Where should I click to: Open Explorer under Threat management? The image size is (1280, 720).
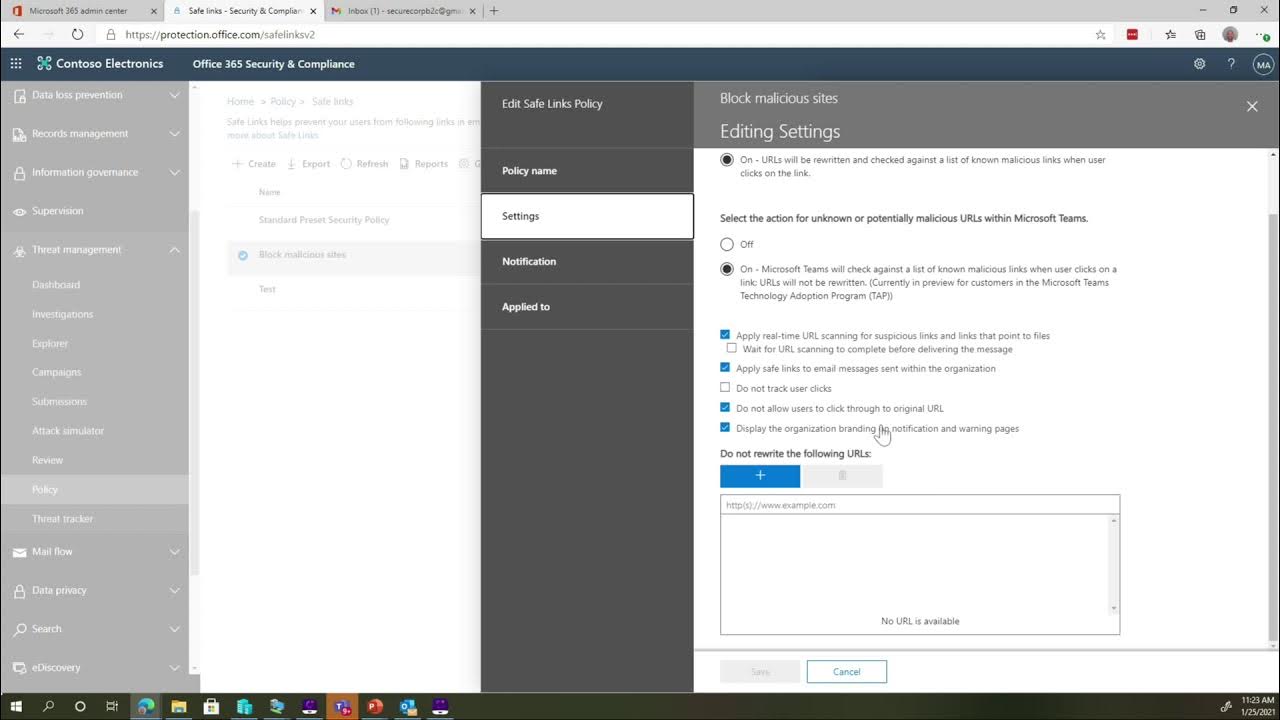pyautogui.click(x=50, y=344)
